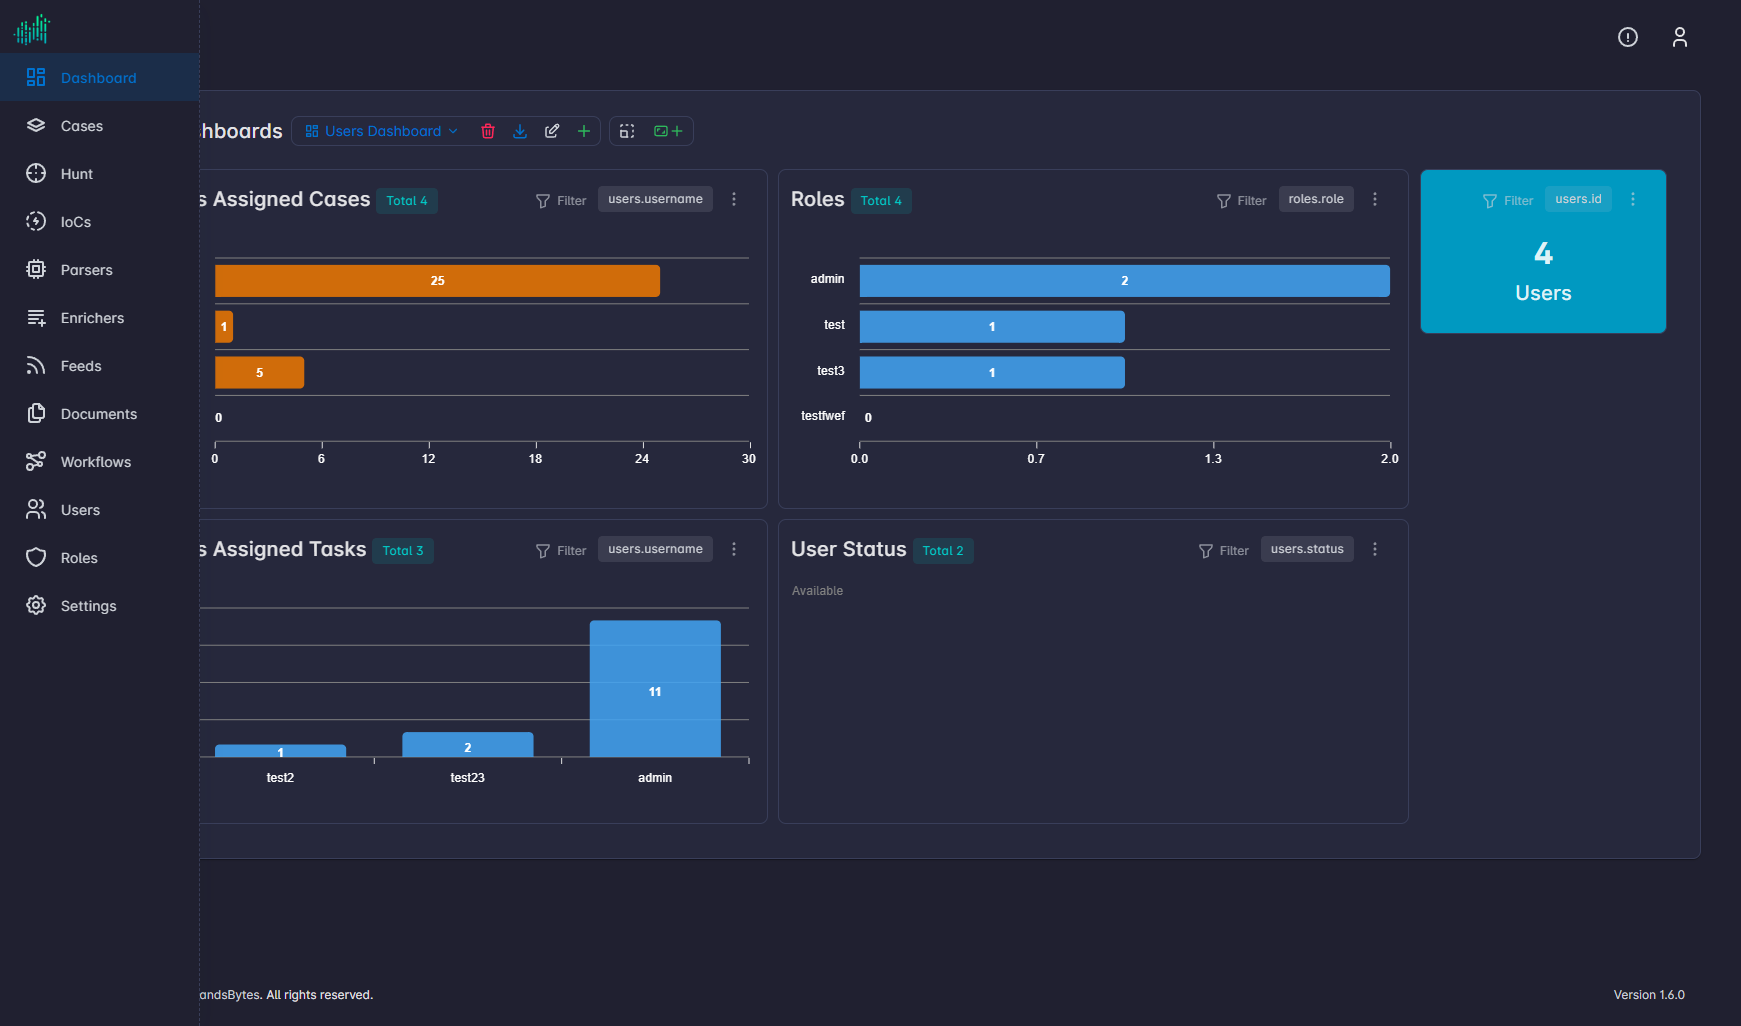Open Enrichers in sidebar
The height and width of the screenshot is (1026, 1741).
100,317
